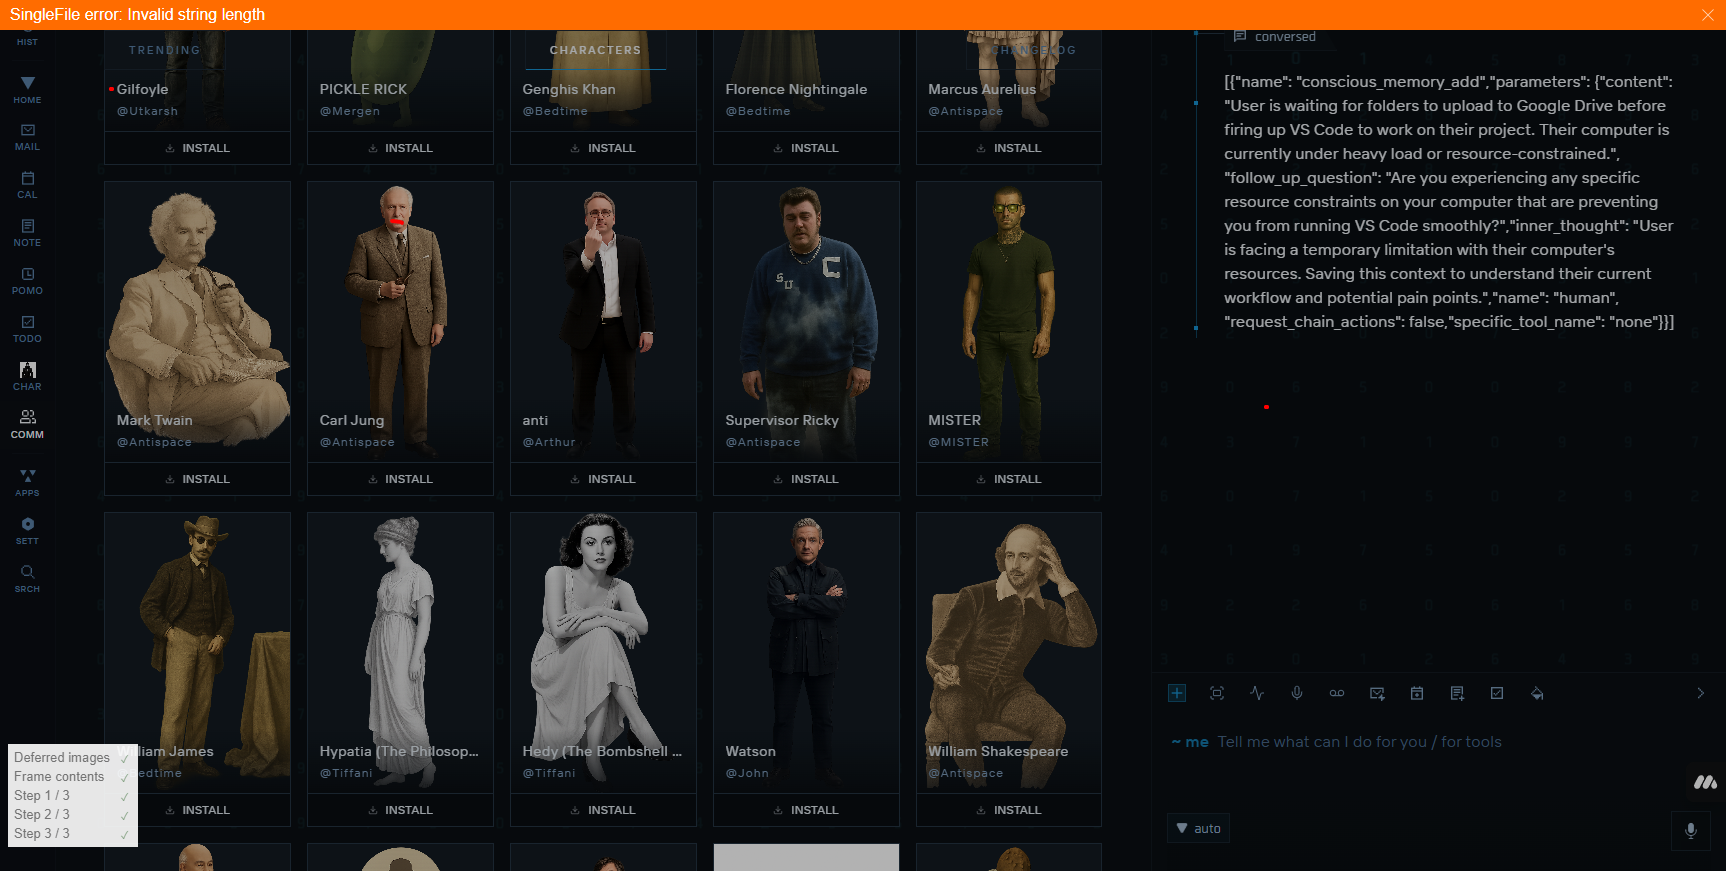Open the auto mode dropdown
The height and width of the screenshot is (871, 1726).
click(1198, 828)
